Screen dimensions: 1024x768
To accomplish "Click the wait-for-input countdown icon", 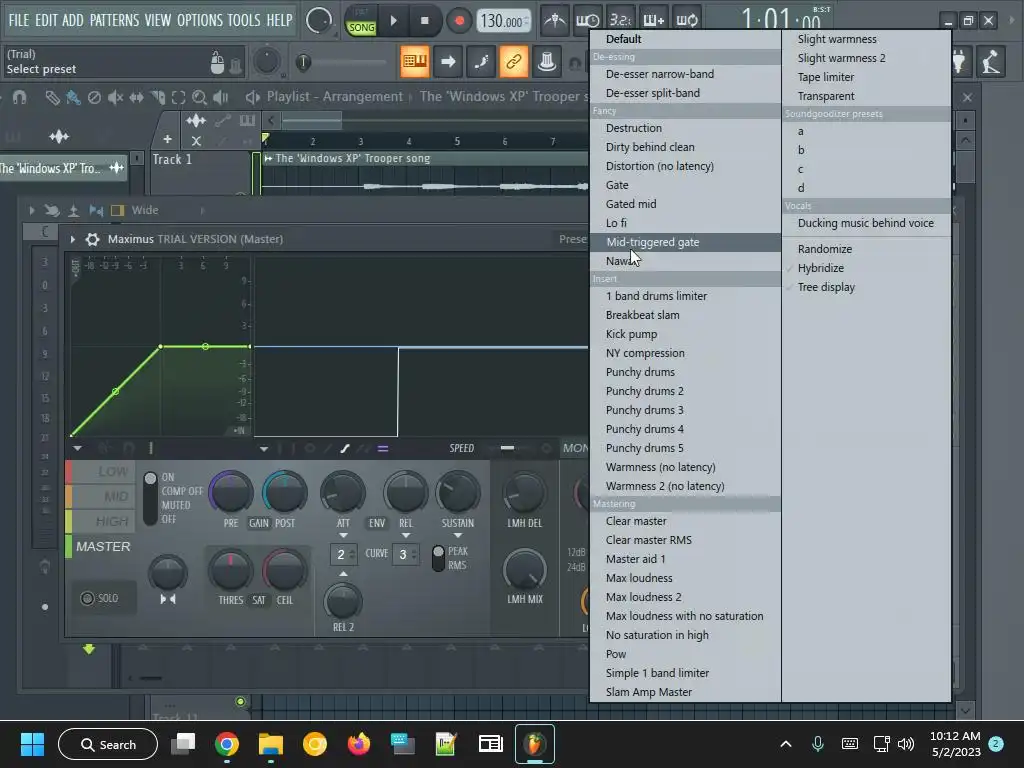I will (587, 20).
